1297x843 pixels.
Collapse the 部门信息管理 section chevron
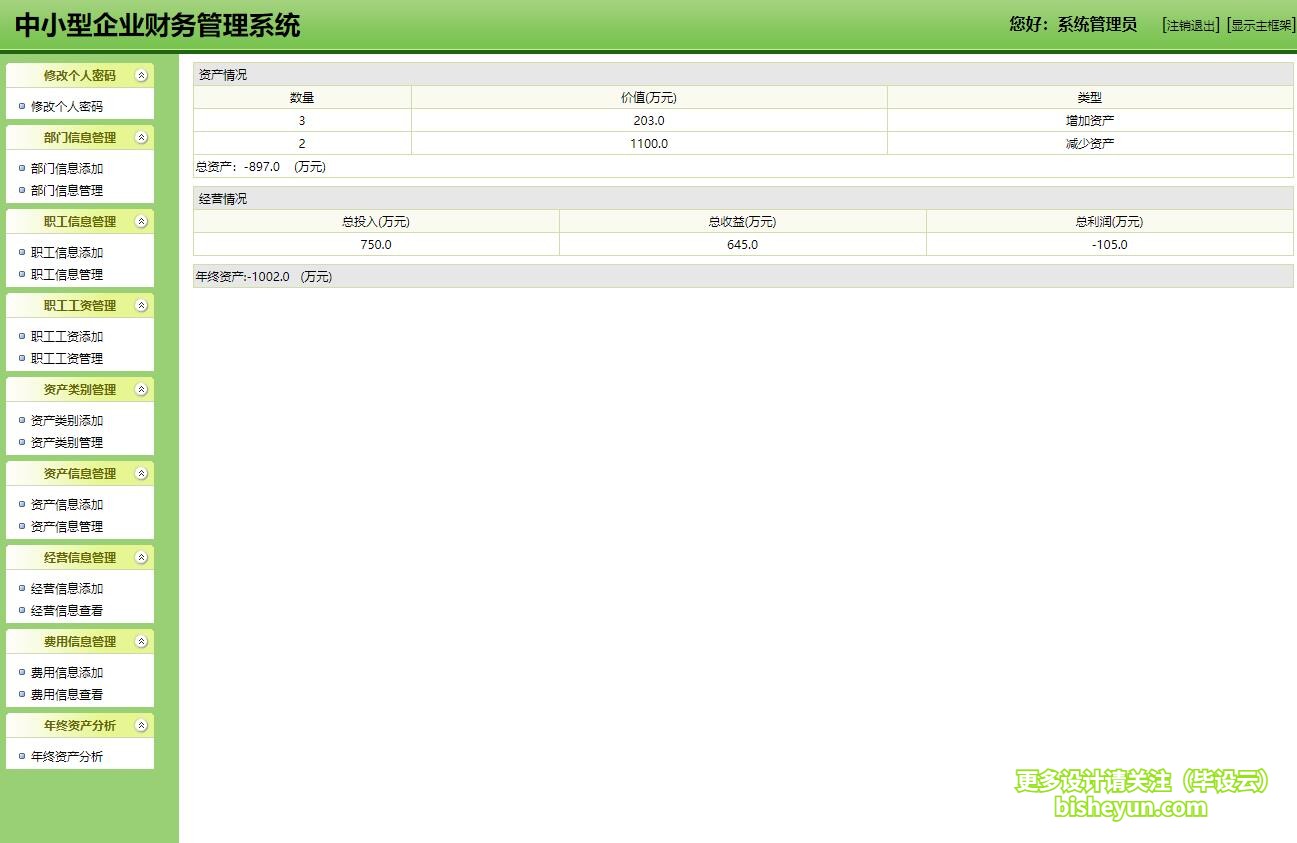[x=141, y=138]
